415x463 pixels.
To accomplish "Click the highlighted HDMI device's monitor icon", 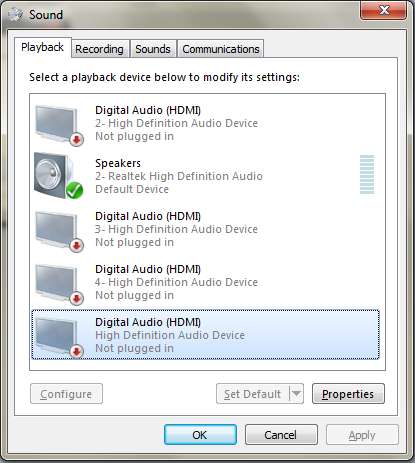I will tap(59, 337).
